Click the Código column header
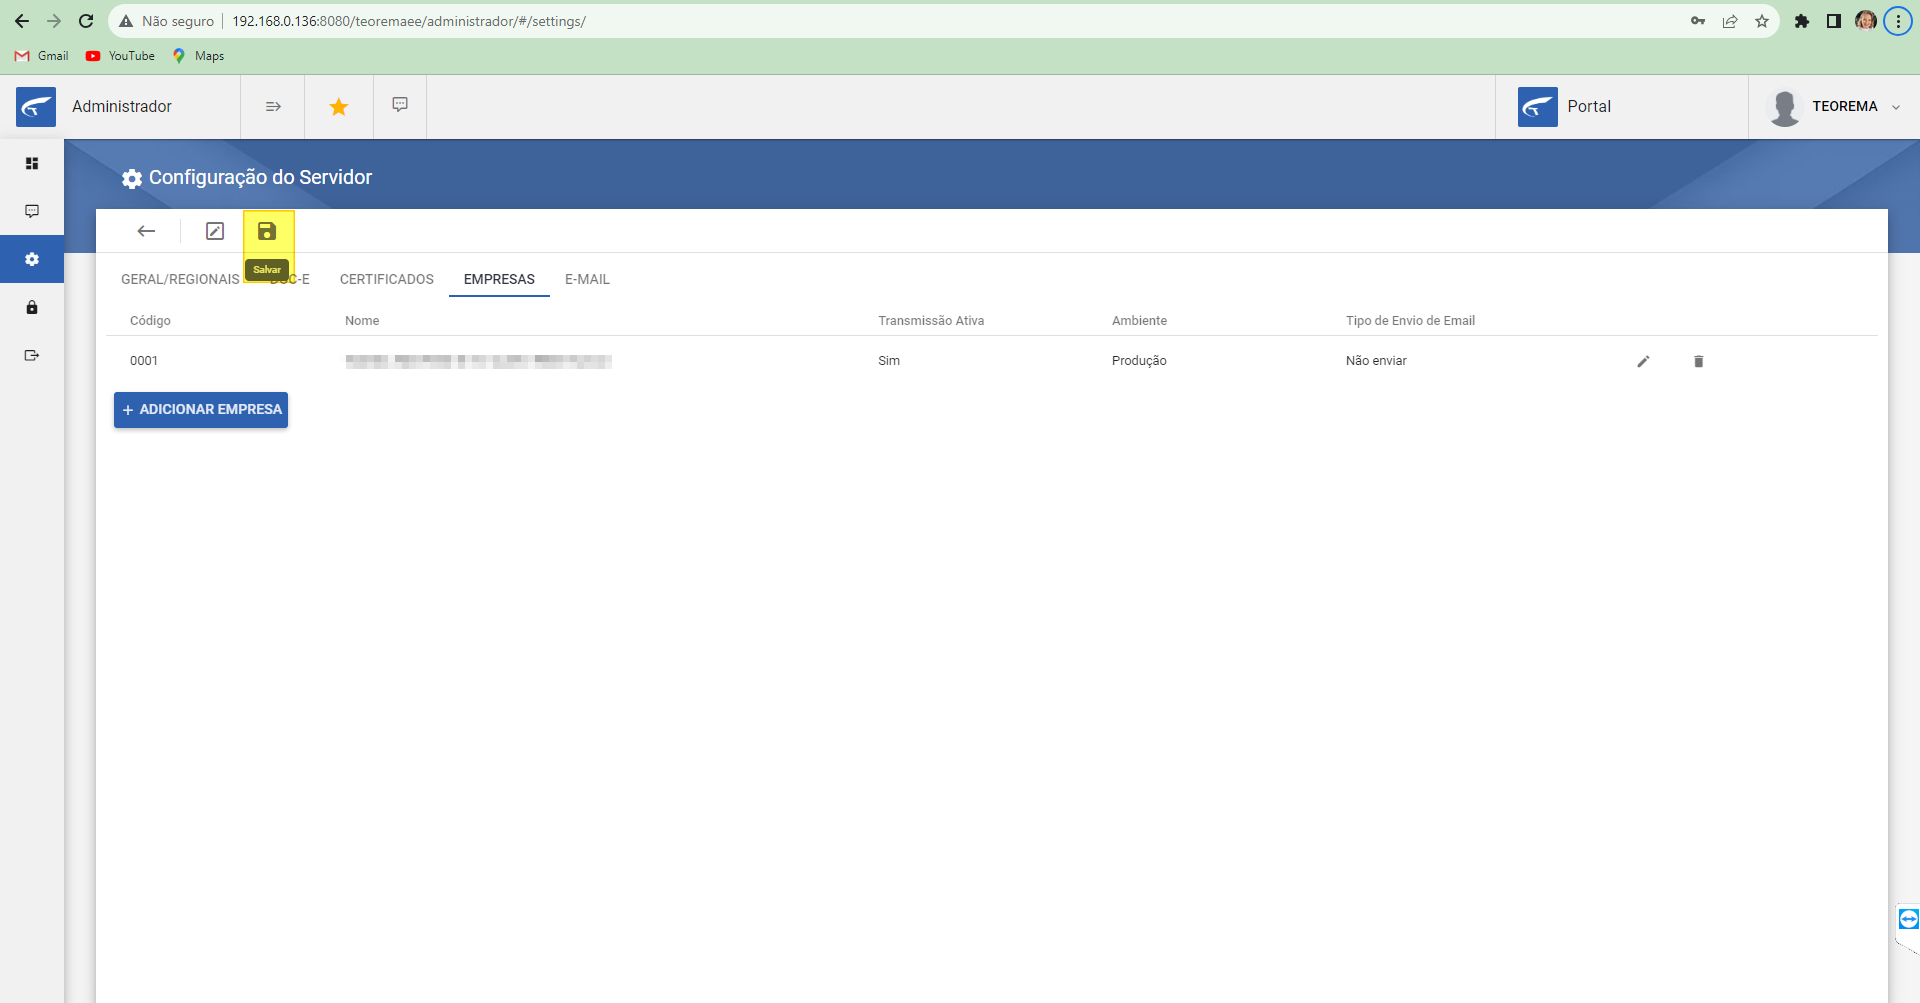1920x1003 pixels. point(150,321)
